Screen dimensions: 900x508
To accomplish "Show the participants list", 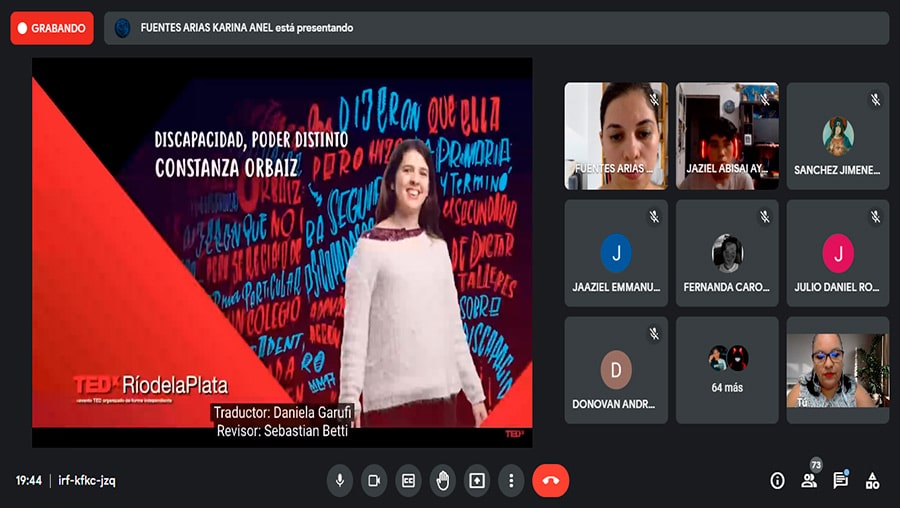I will click(809, 481).
